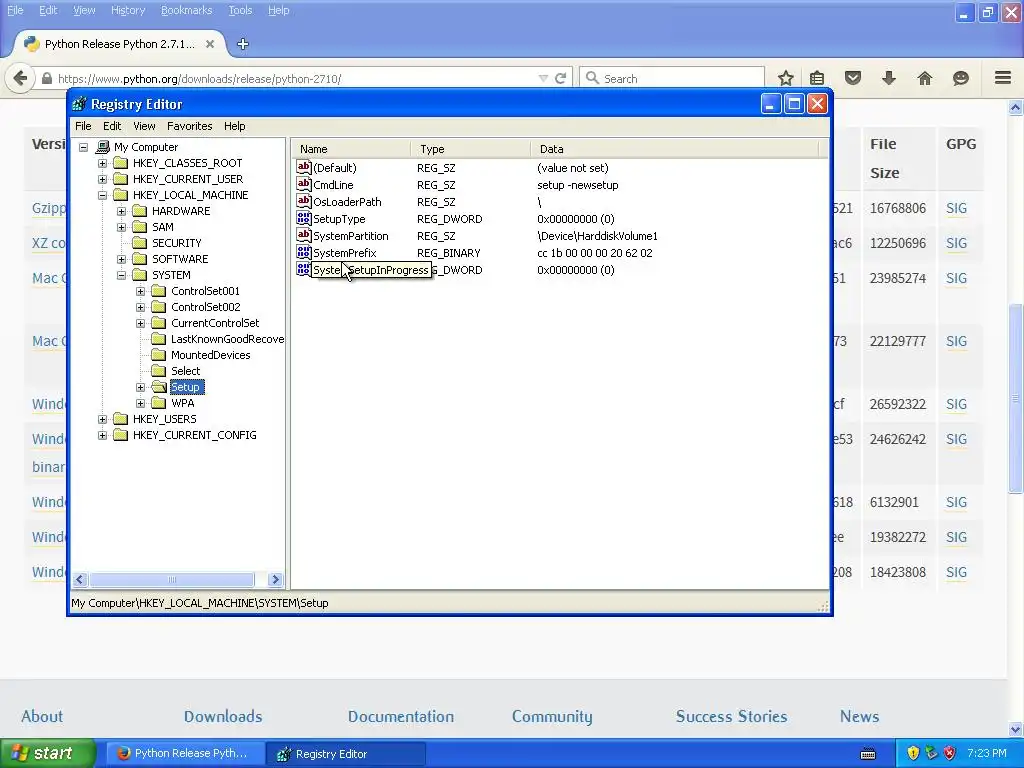
Task: Open Registry Editor Help menu
Action: tap(234, 126)
